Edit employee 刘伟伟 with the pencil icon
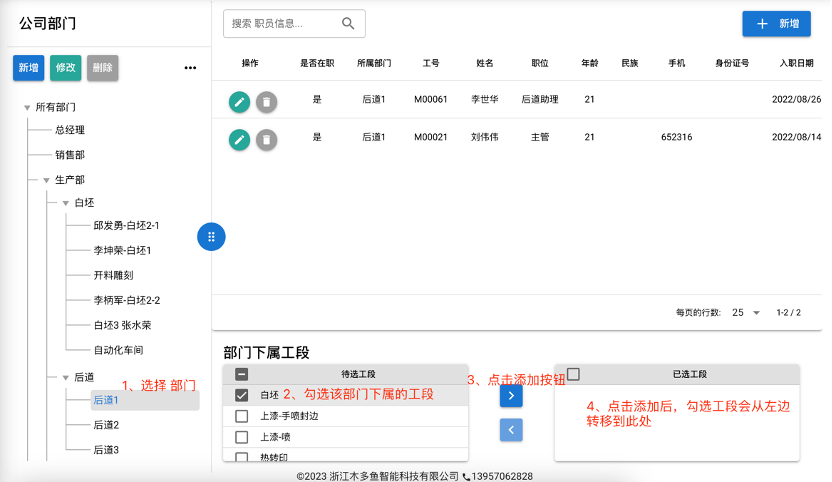832x482 pixels. 239,140
